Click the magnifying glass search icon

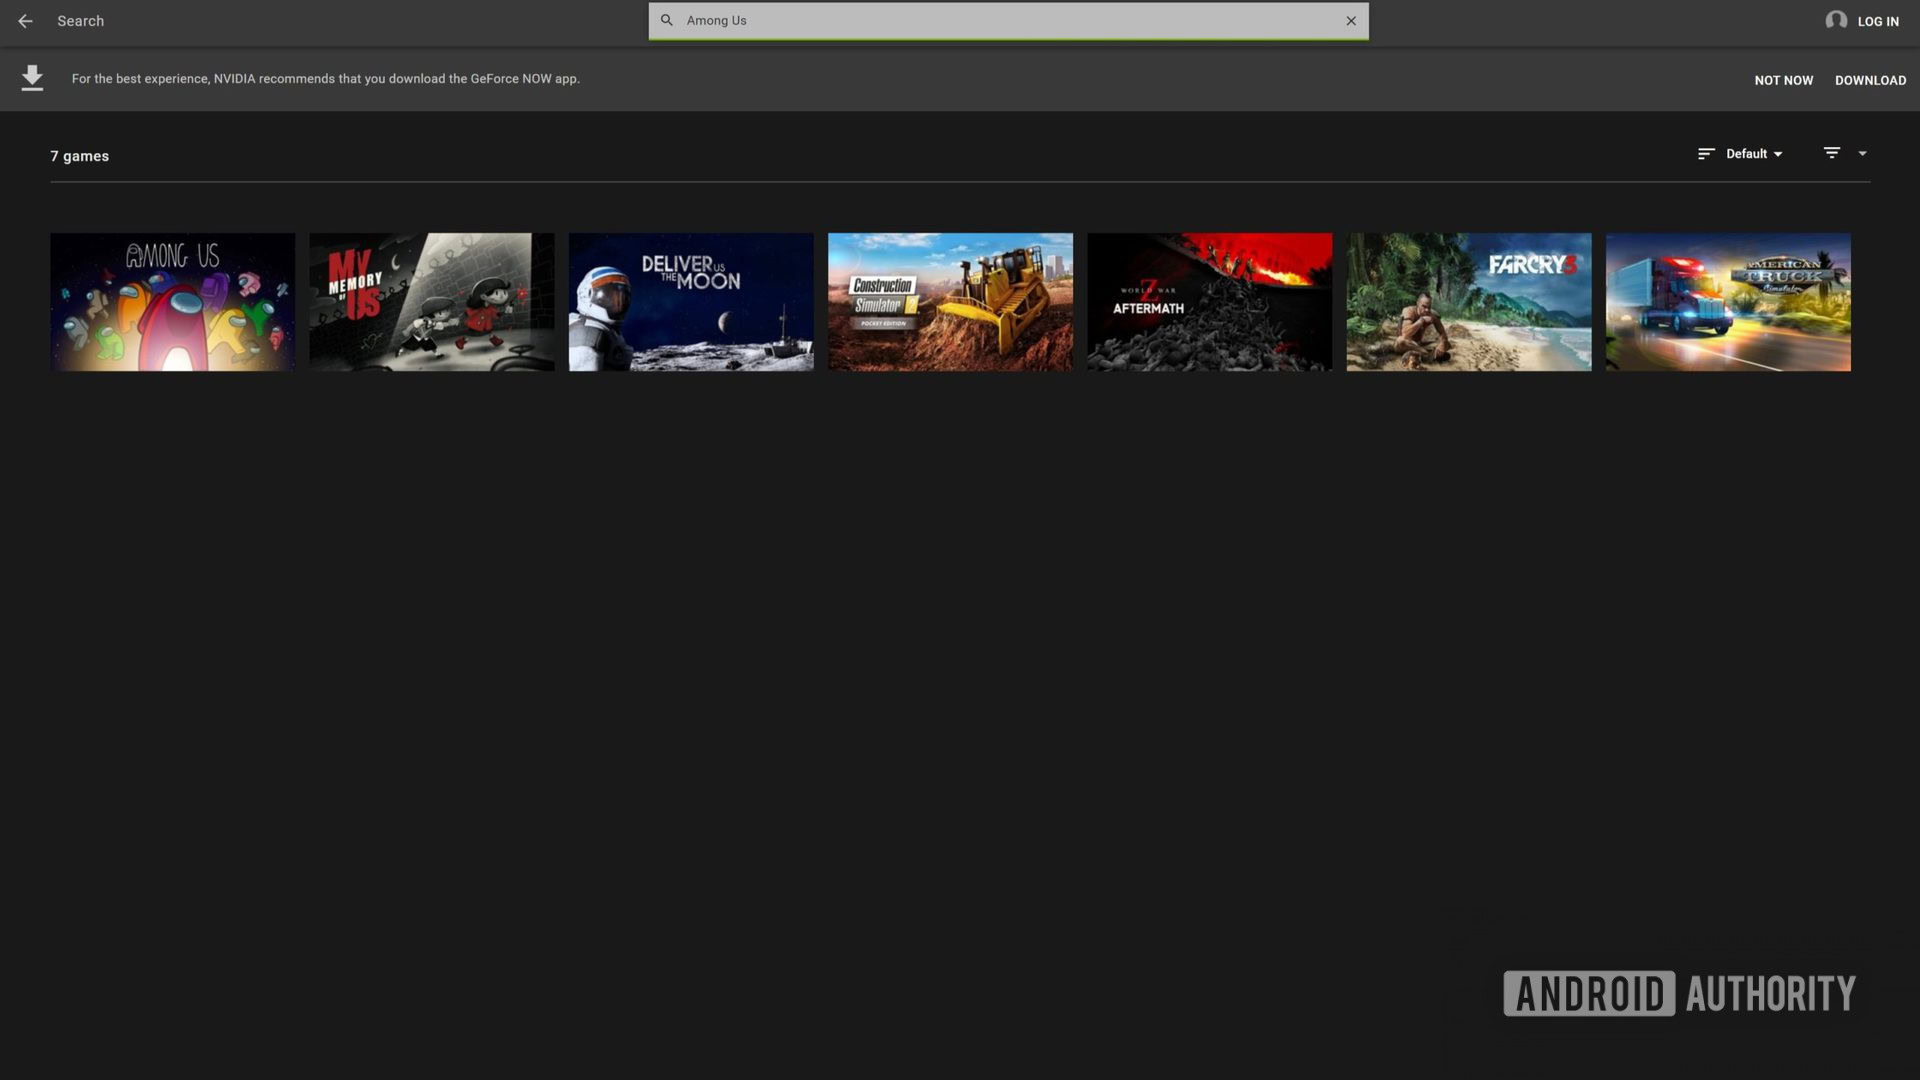click(667, 21)
